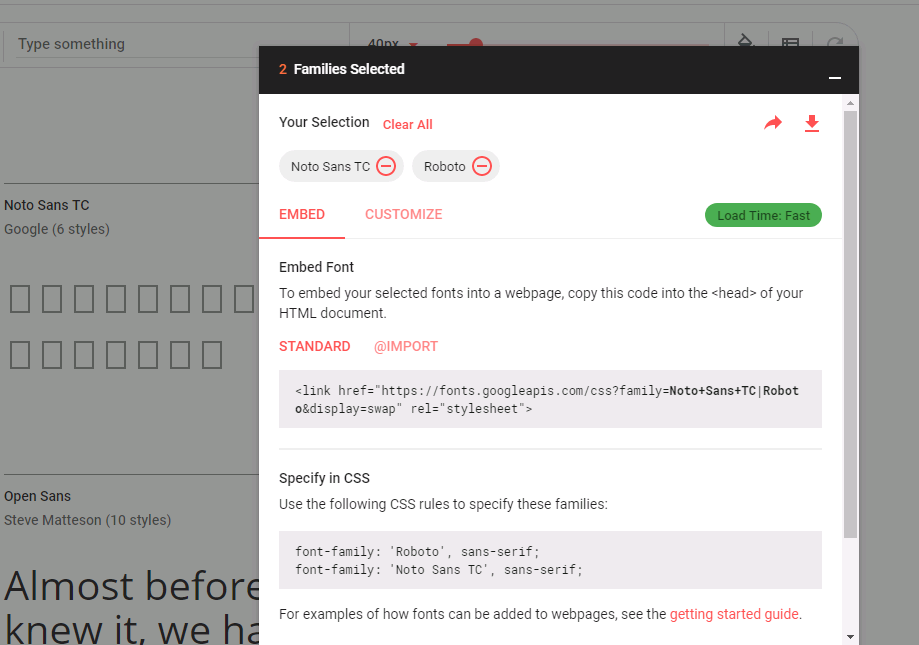Click the reset refresh icon
919x645 pixels.
pos(835,42)
